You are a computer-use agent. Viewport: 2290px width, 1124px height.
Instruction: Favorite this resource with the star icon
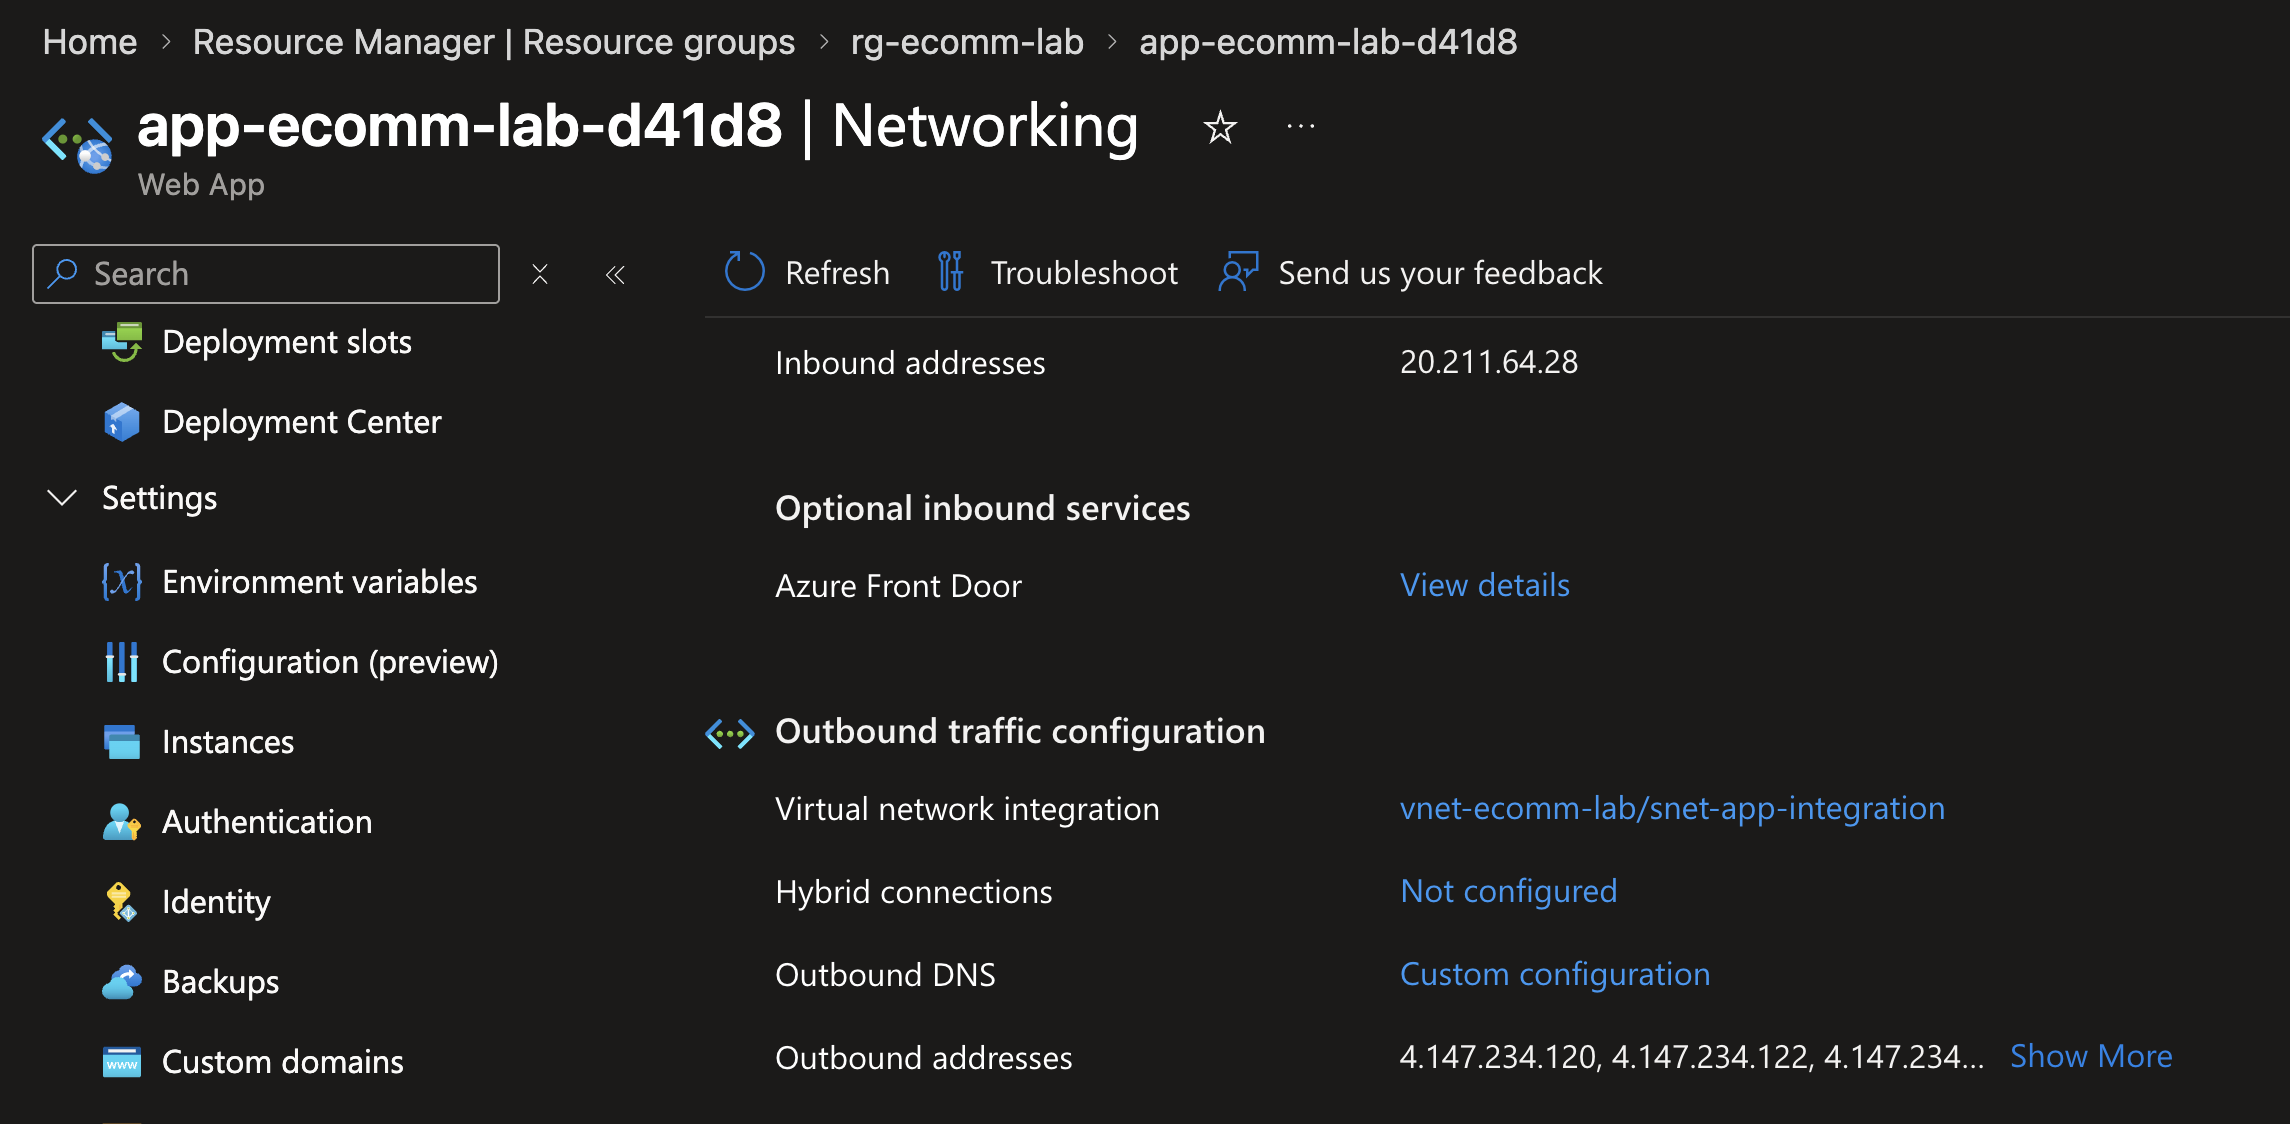[1220, 128]
